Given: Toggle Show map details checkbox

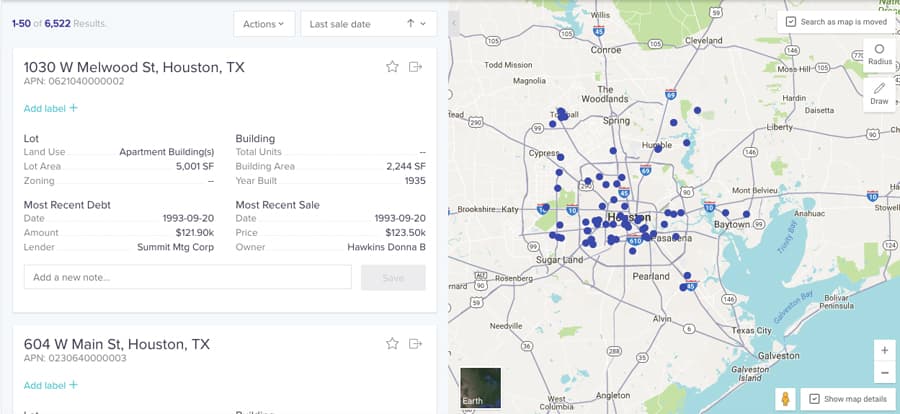Looking at the screenshot, I should [814, 399].
